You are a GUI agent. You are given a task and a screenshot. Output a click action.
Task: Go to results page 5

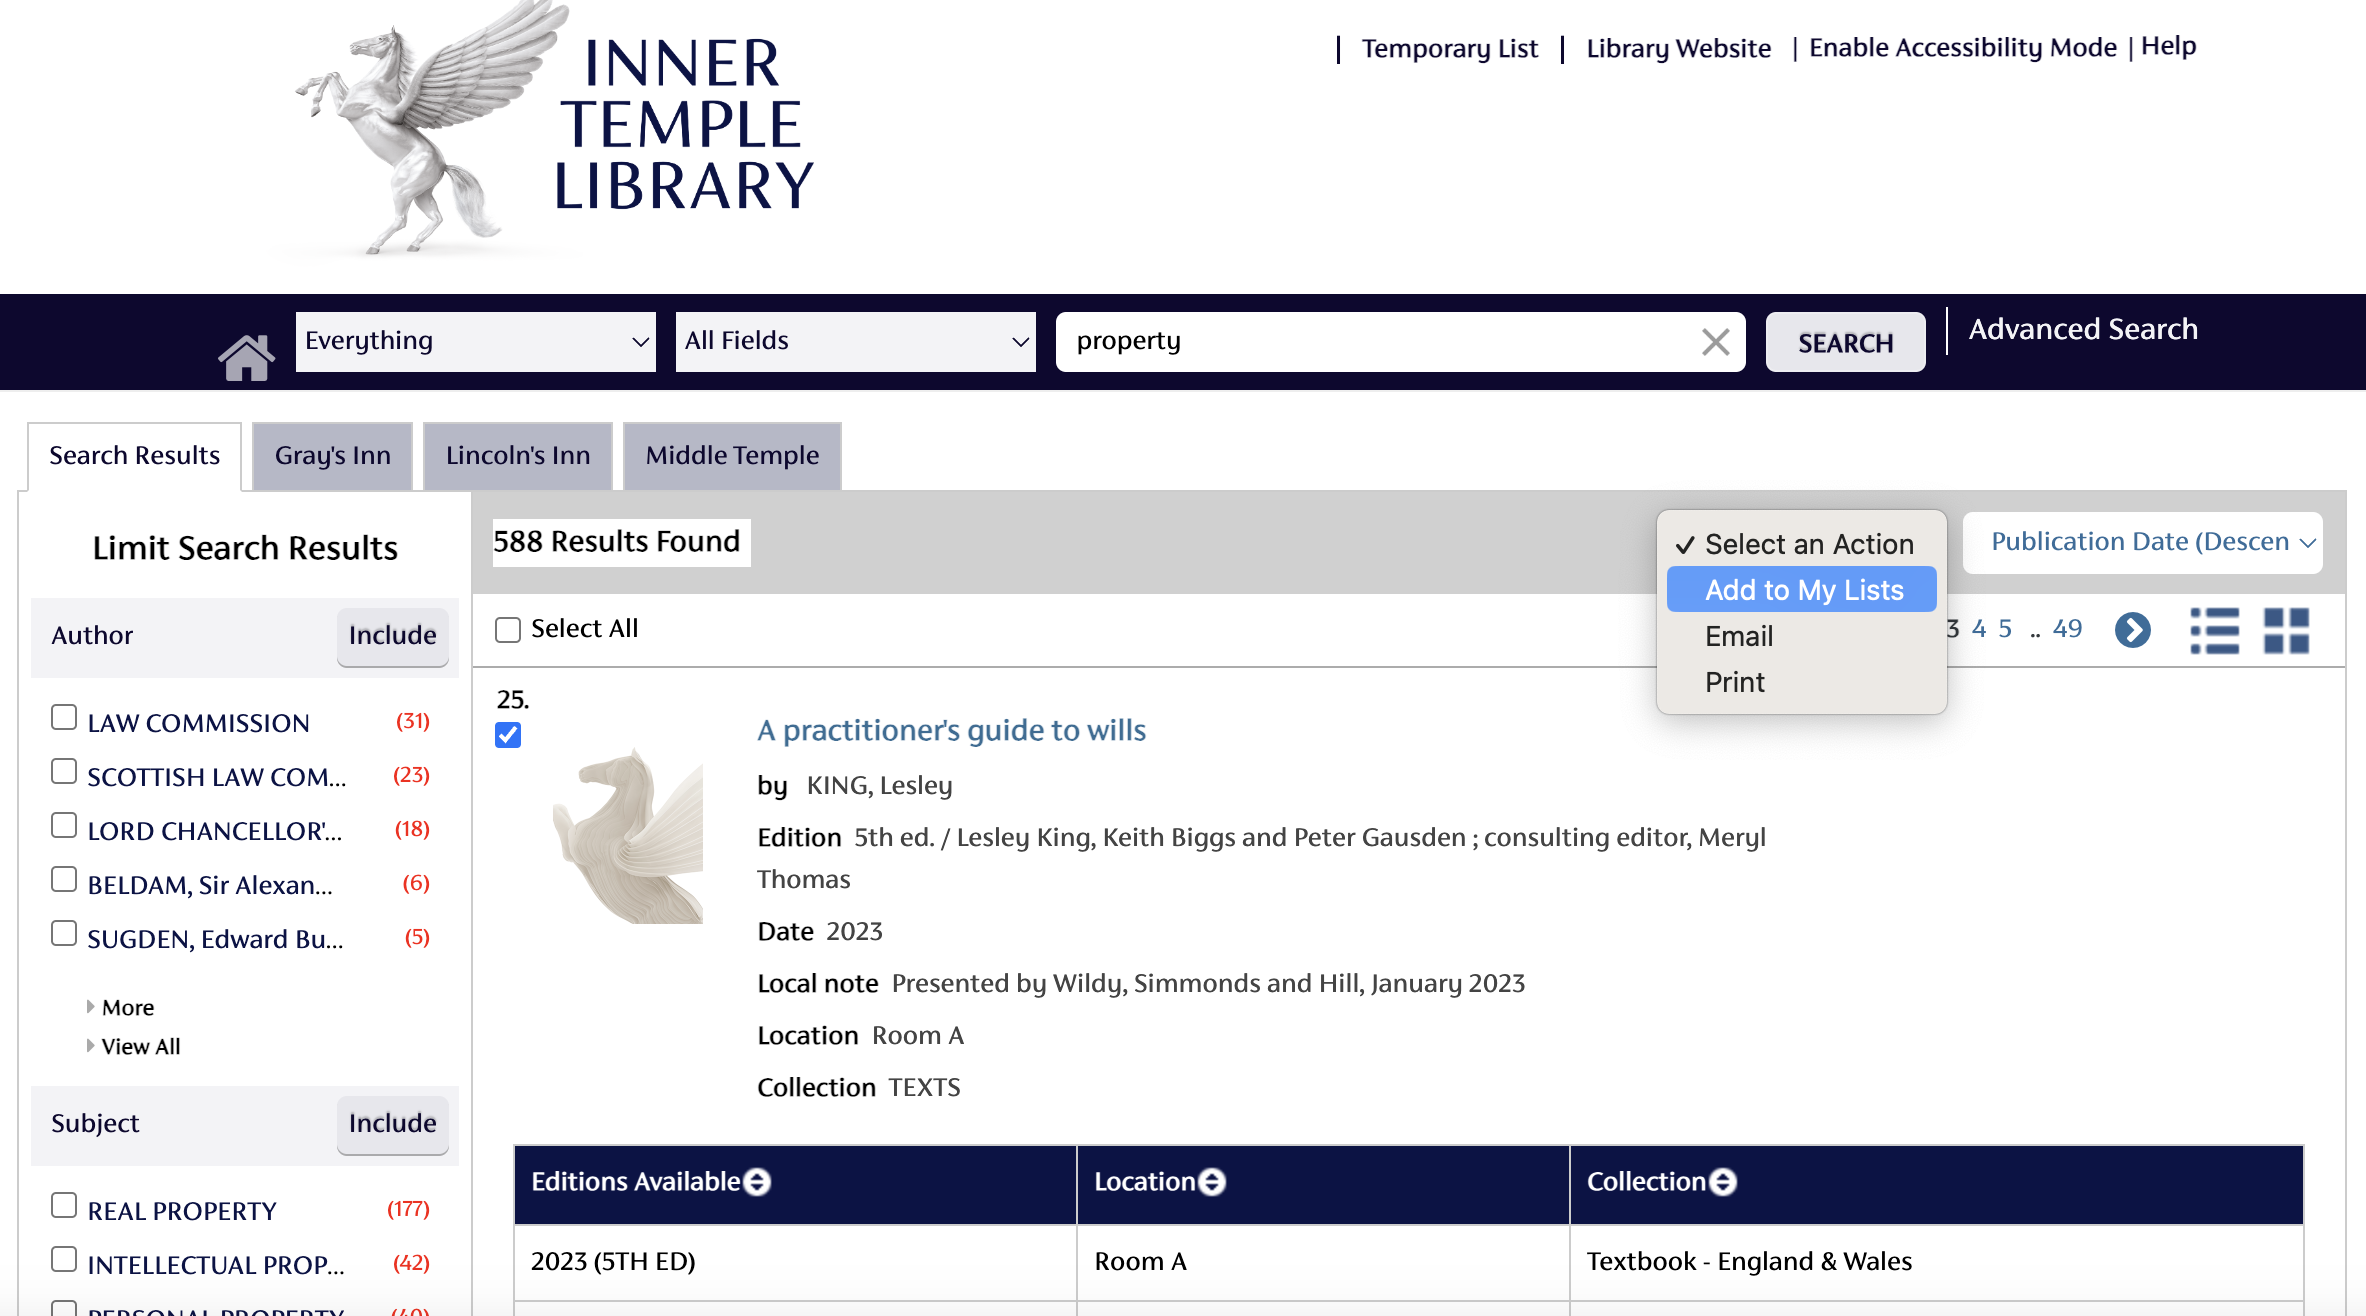pyautogui.click(x=2004, y=629)
